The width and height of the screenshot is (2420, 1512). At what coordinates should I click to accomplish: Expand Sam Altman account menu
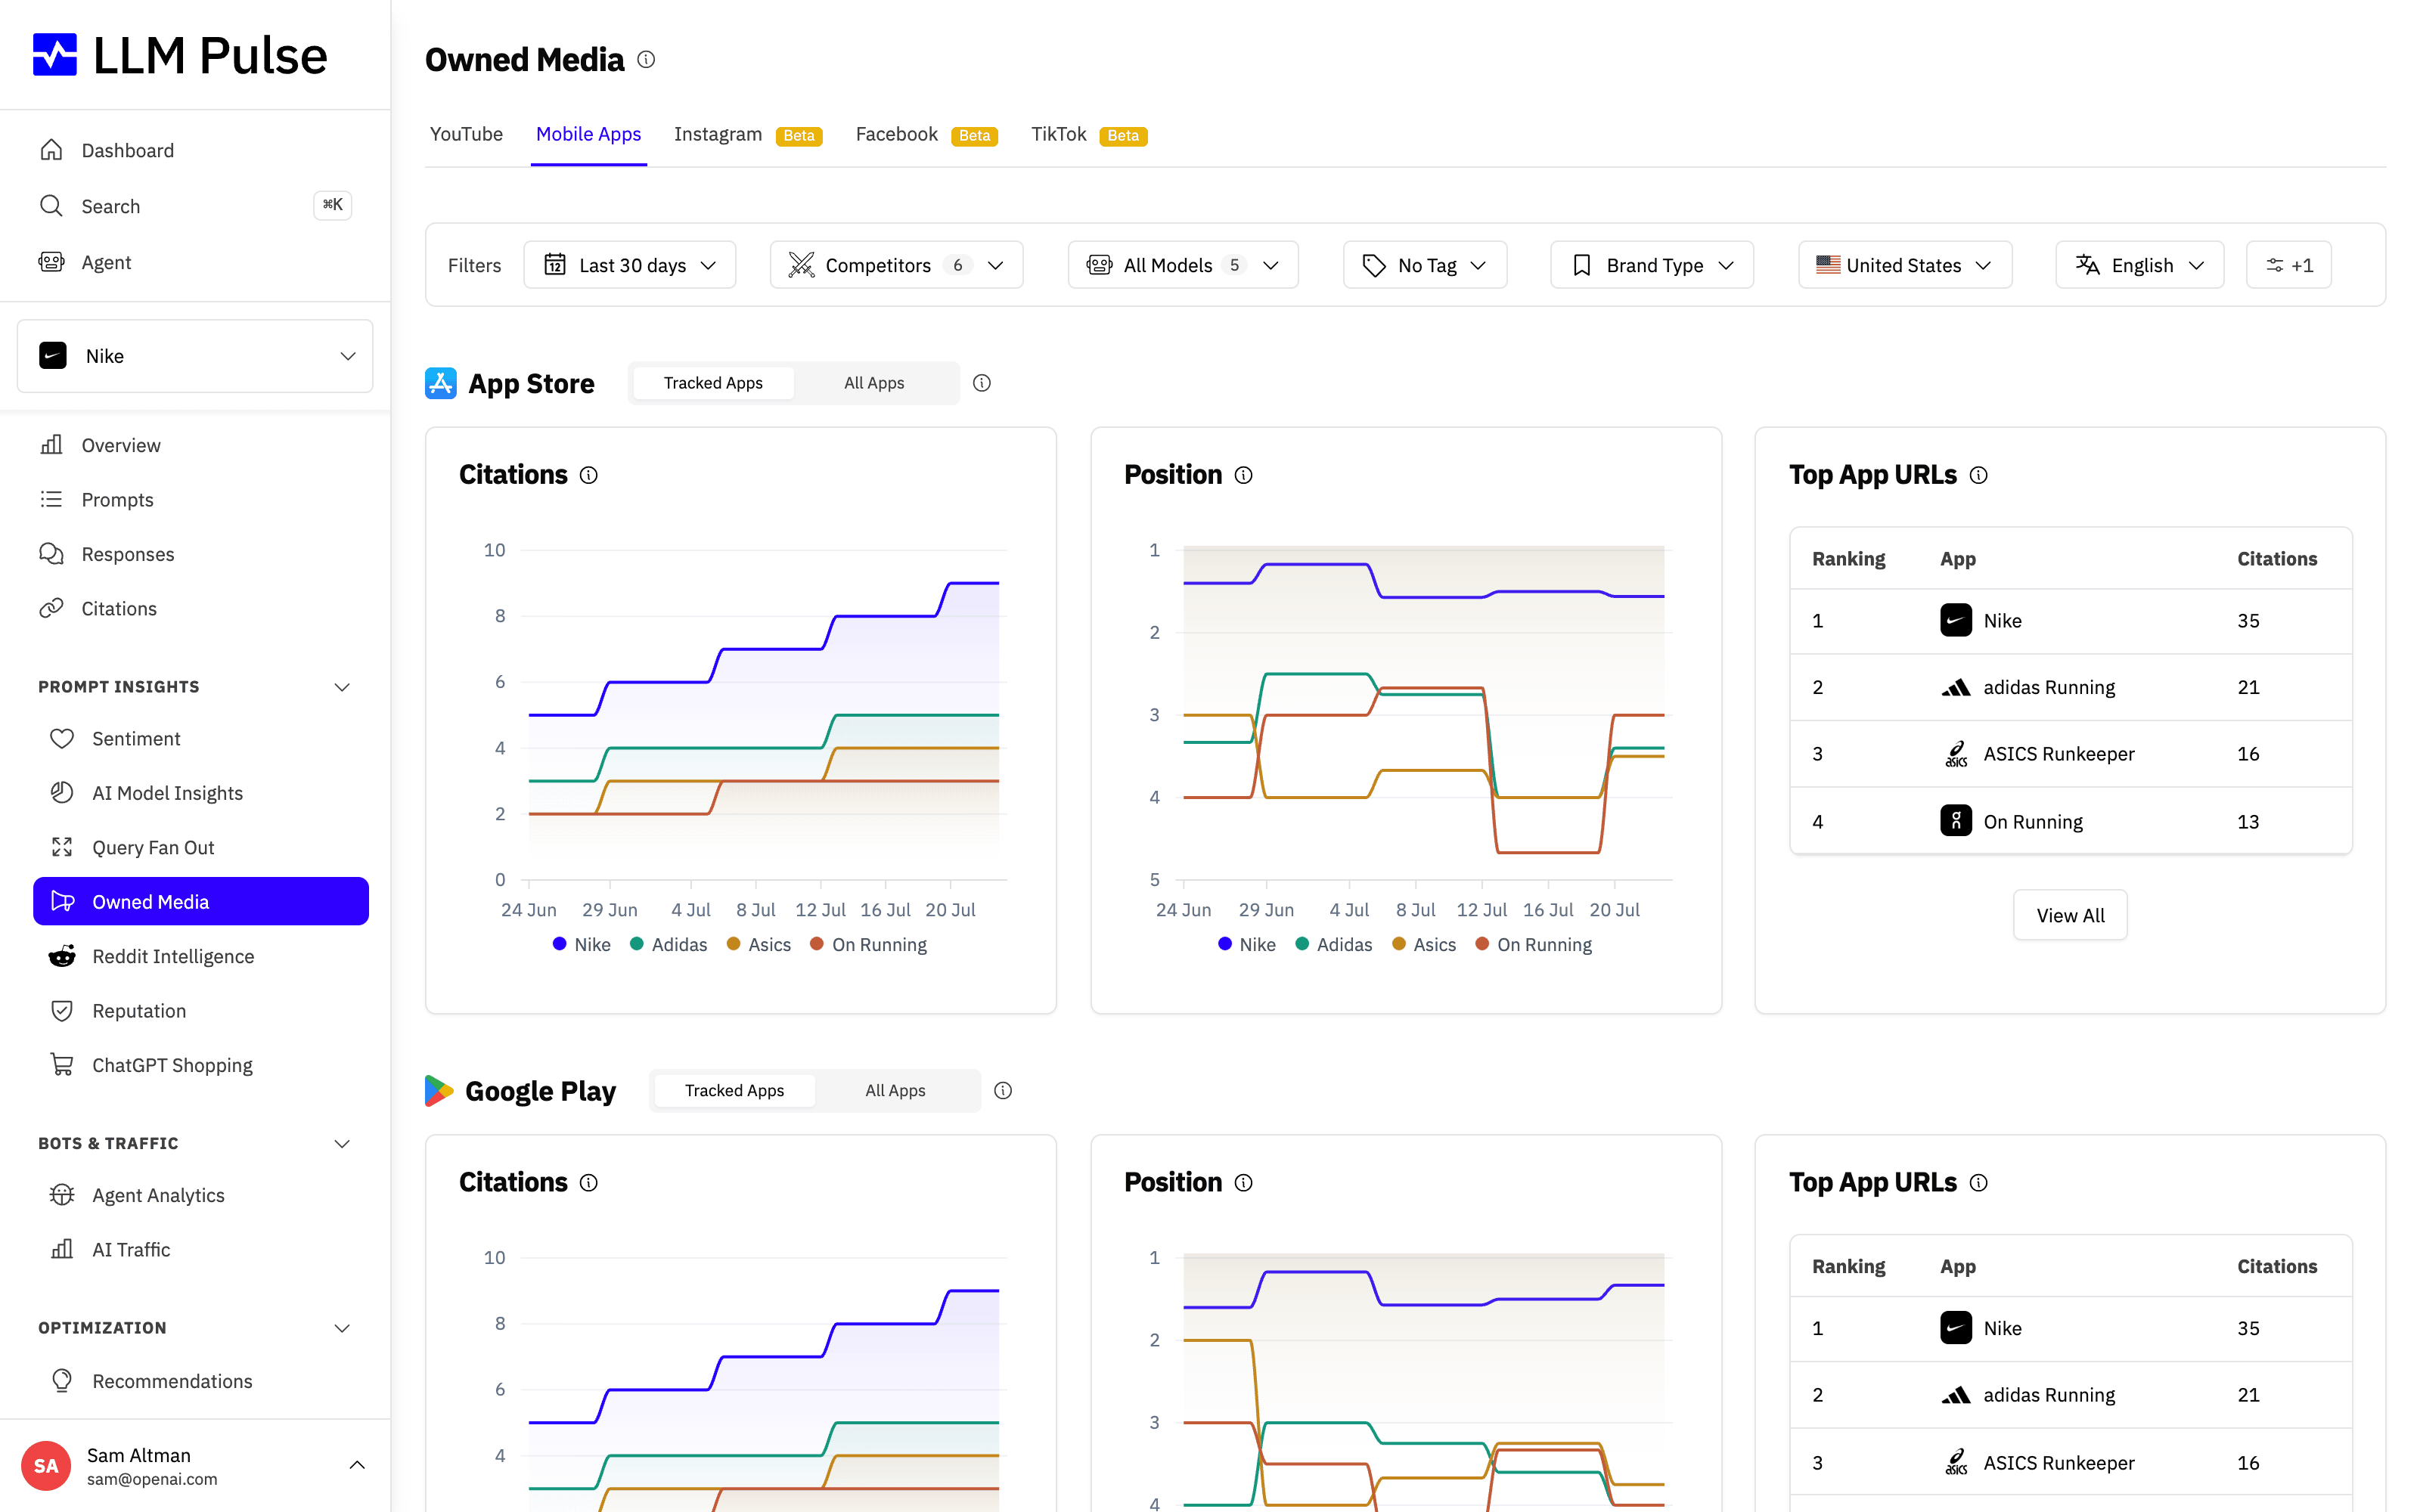[357, 1465]
